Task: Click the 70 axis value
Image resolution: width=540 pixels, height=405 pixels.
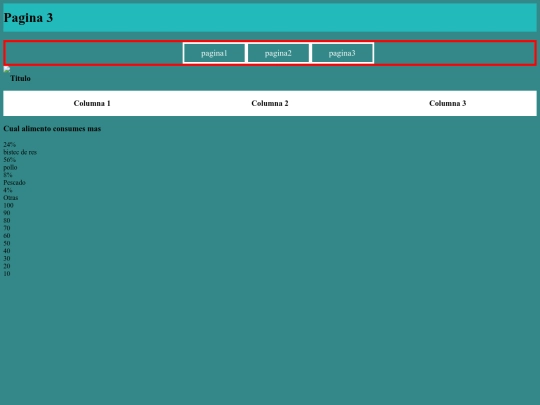Action: point(7,228)
